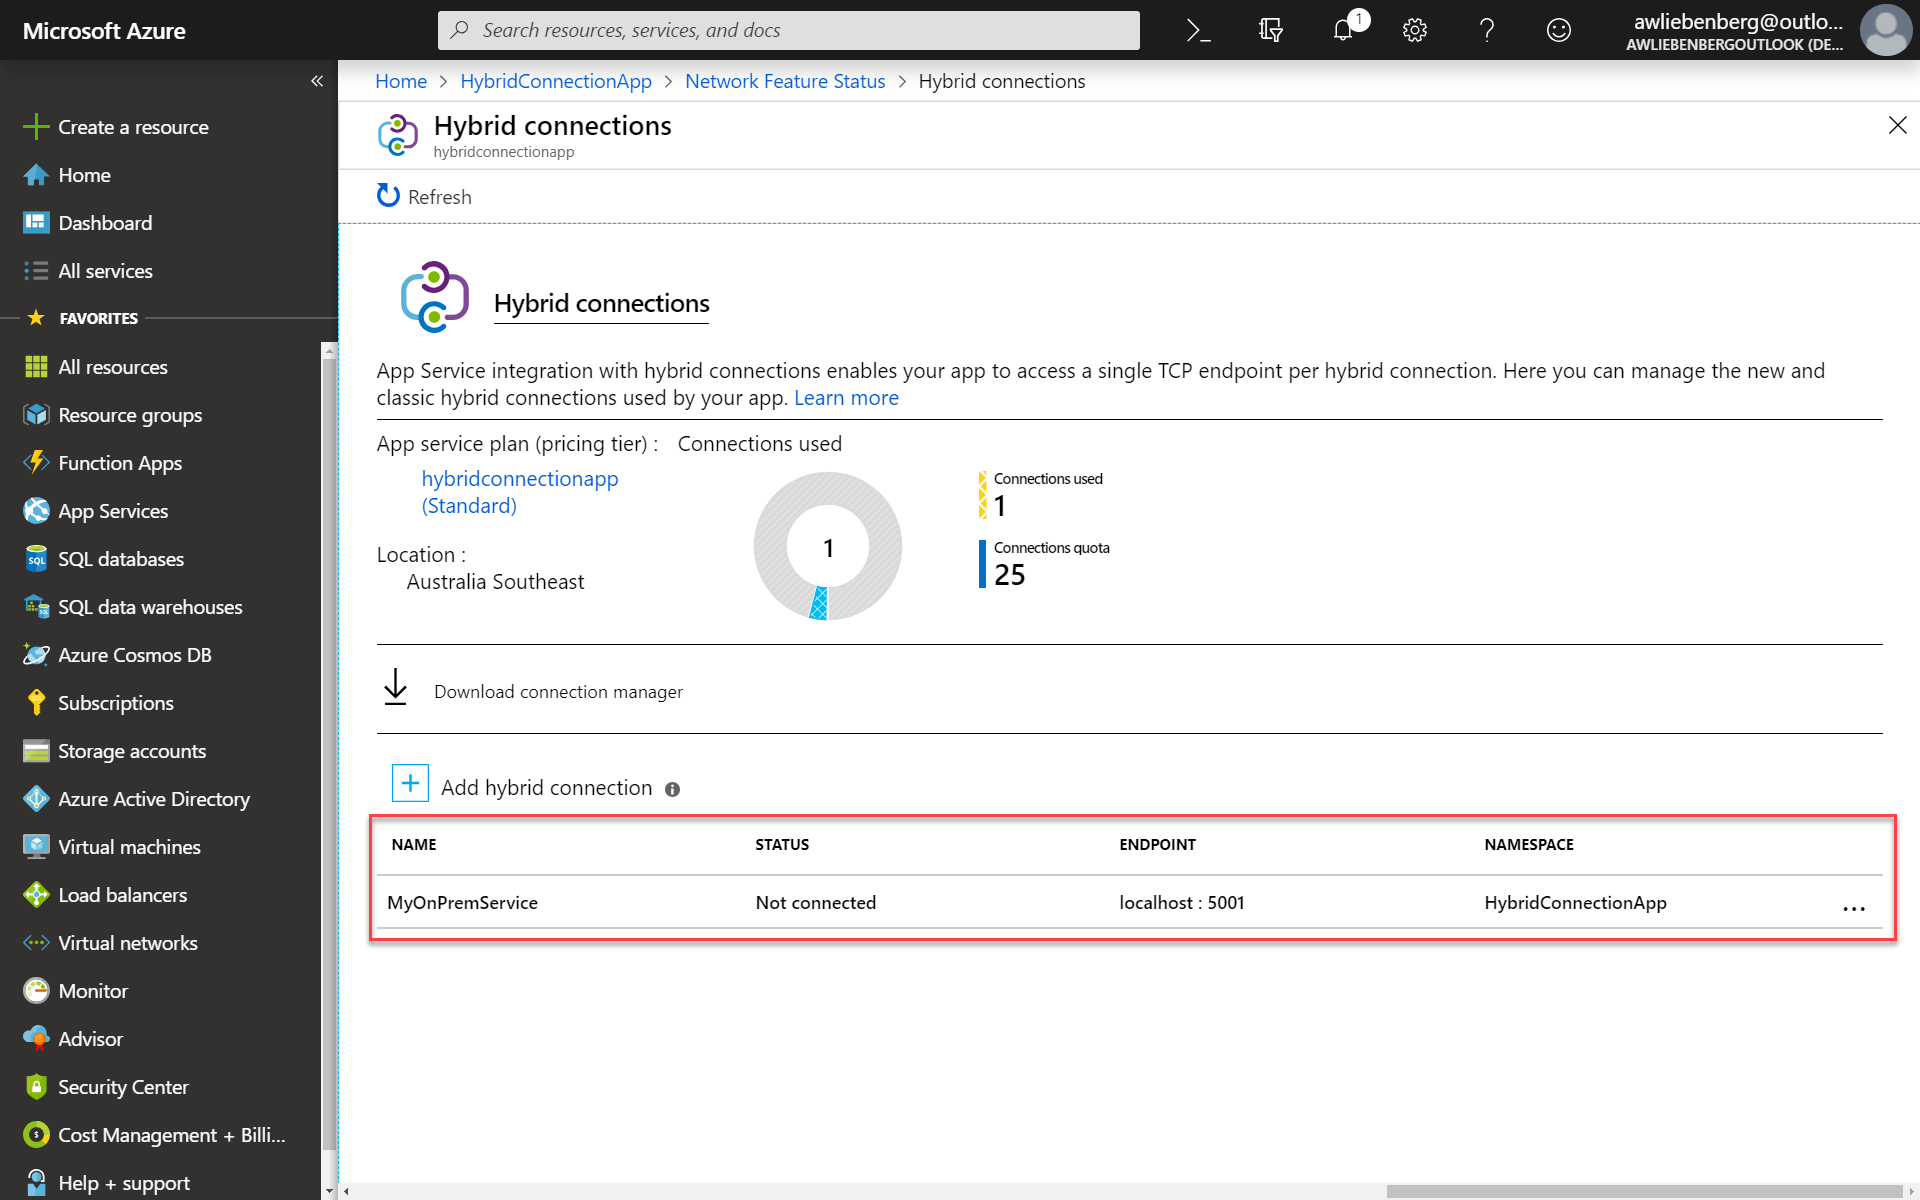Click localhost : 5001 endpoint cell

tap(1182, 903)
